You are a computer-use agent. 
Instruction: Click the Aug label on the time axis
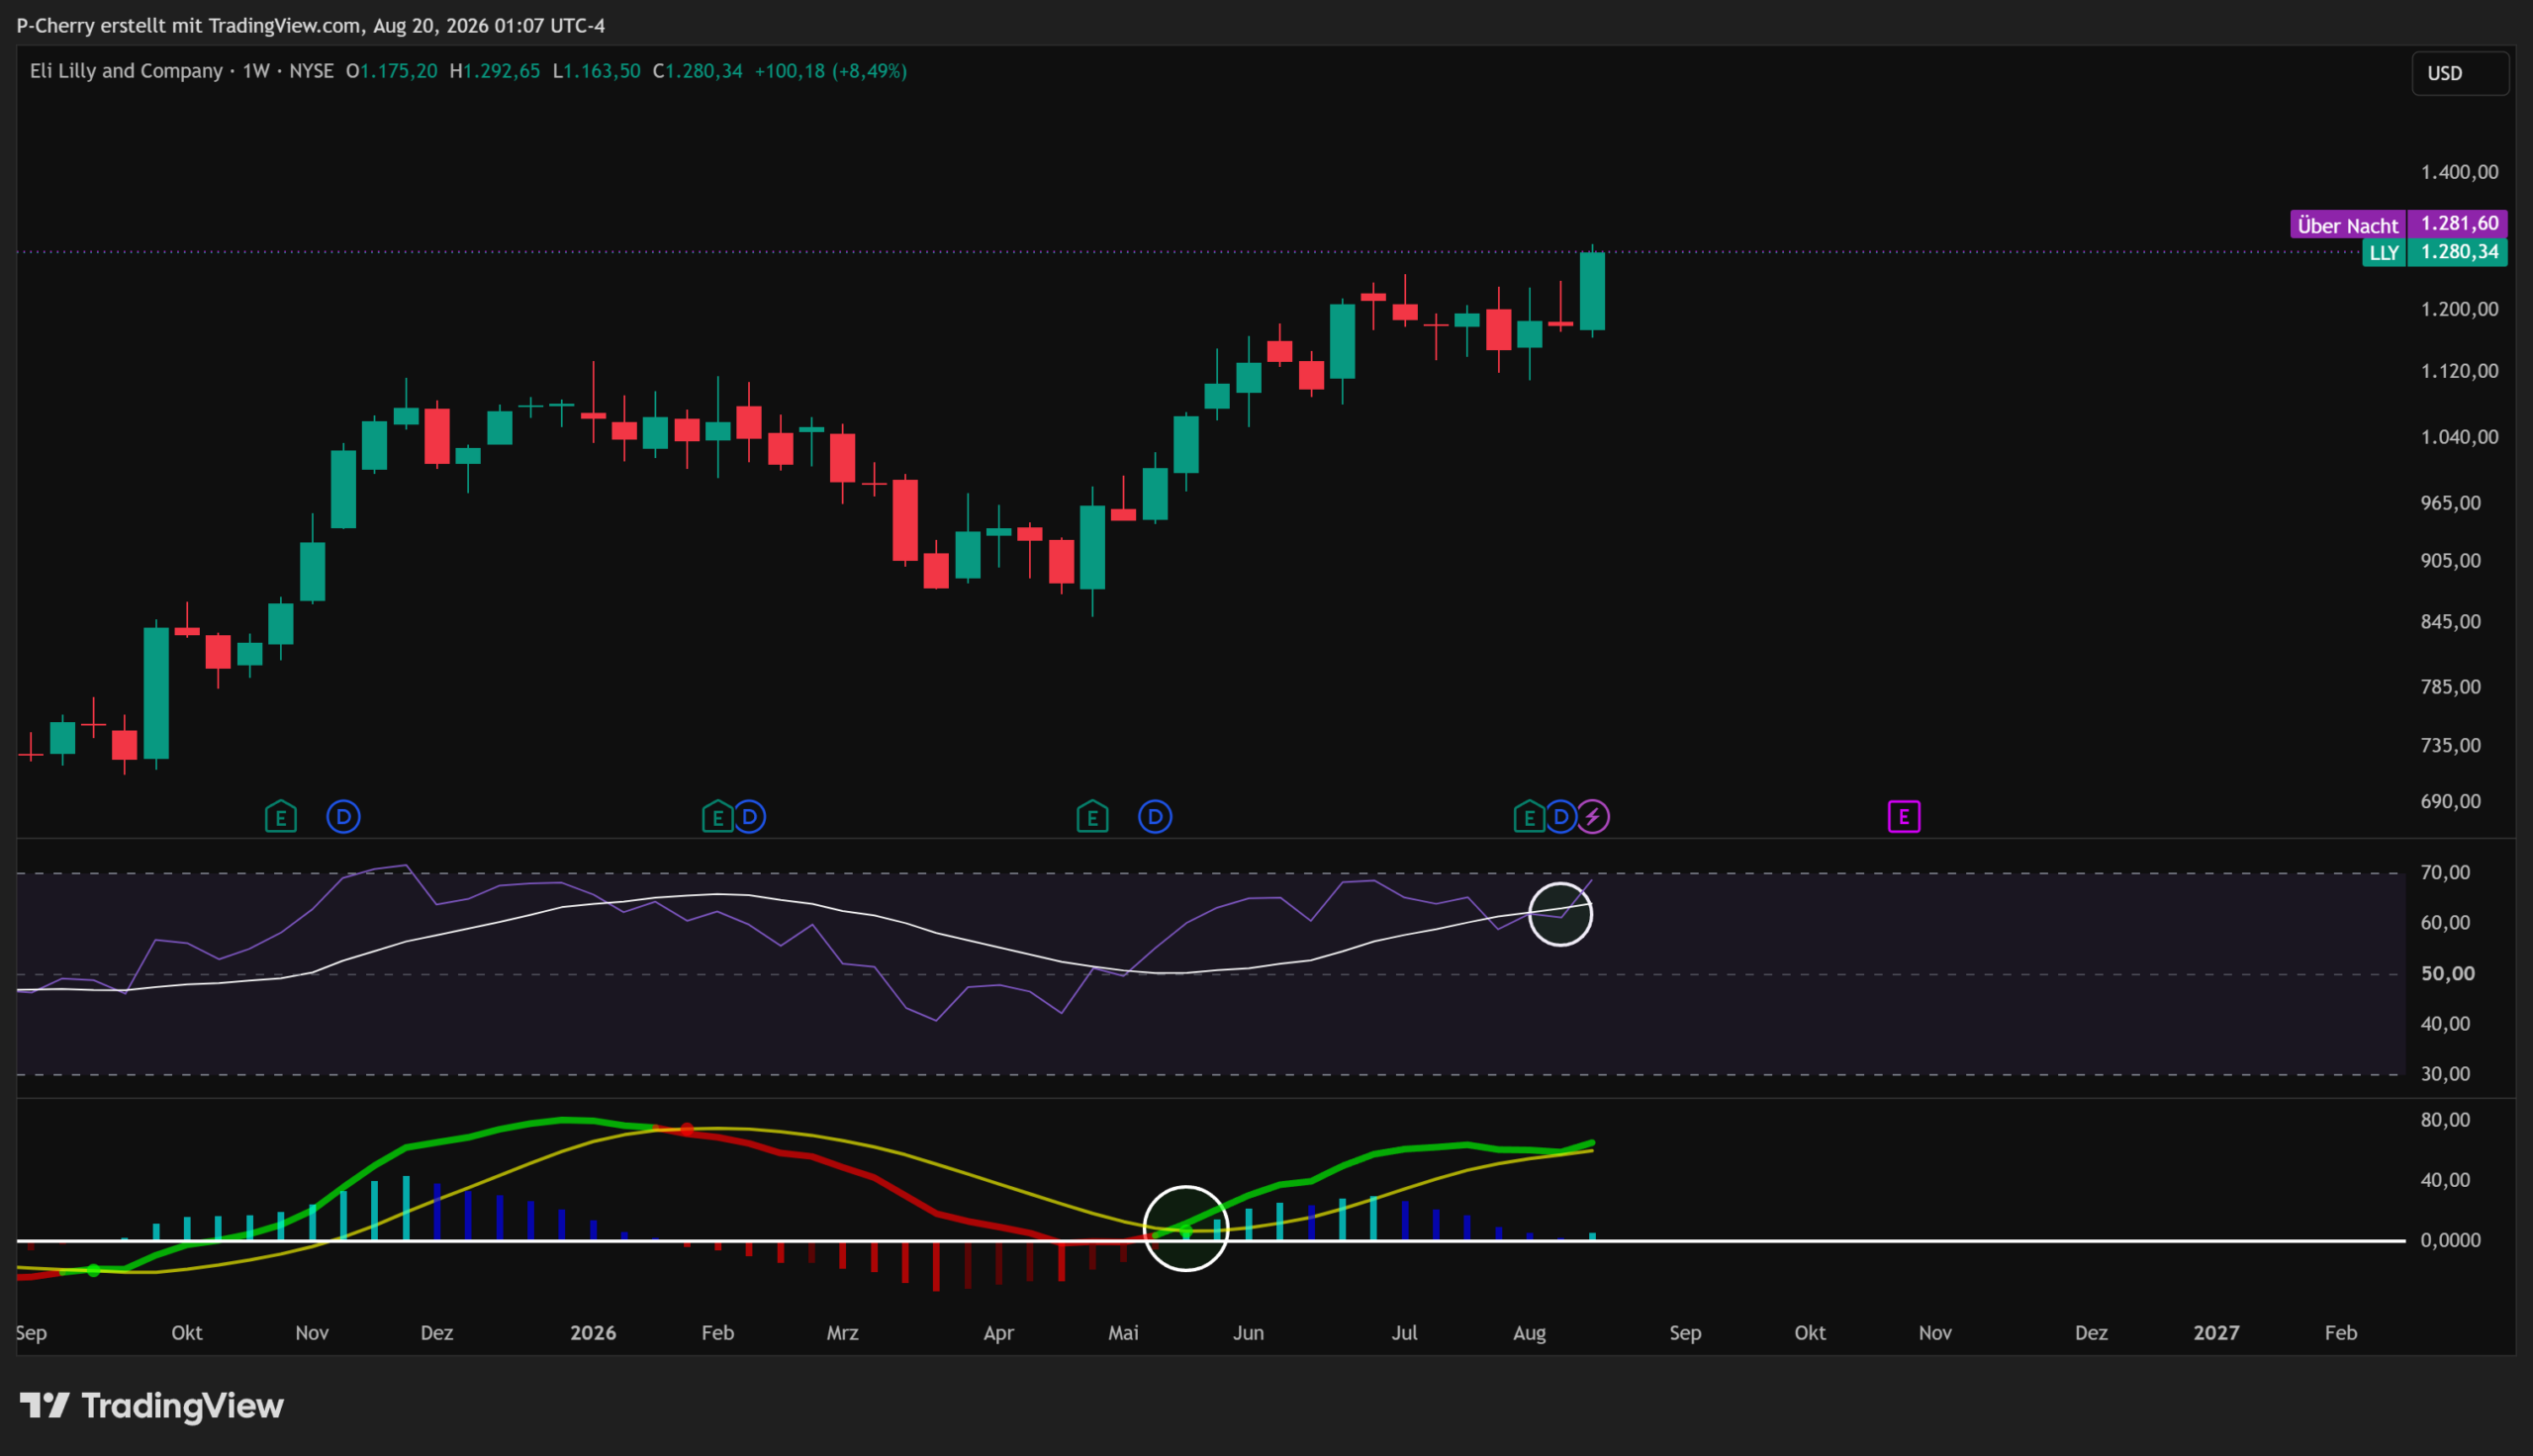pos(1530,1333)
